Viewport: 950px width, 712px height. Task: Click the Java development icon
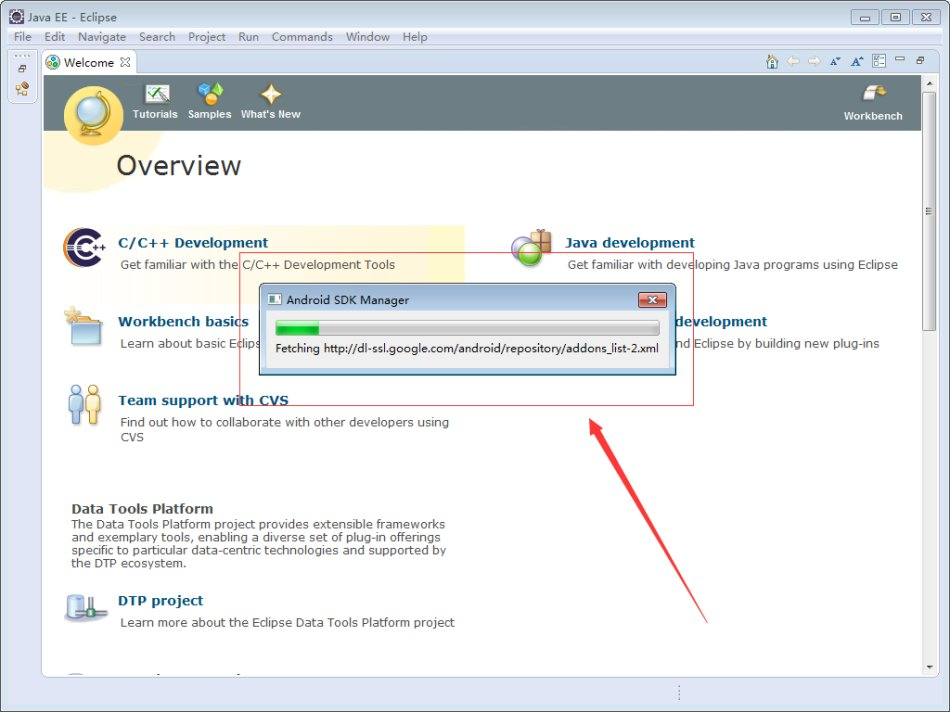click(x=531, y=248)
